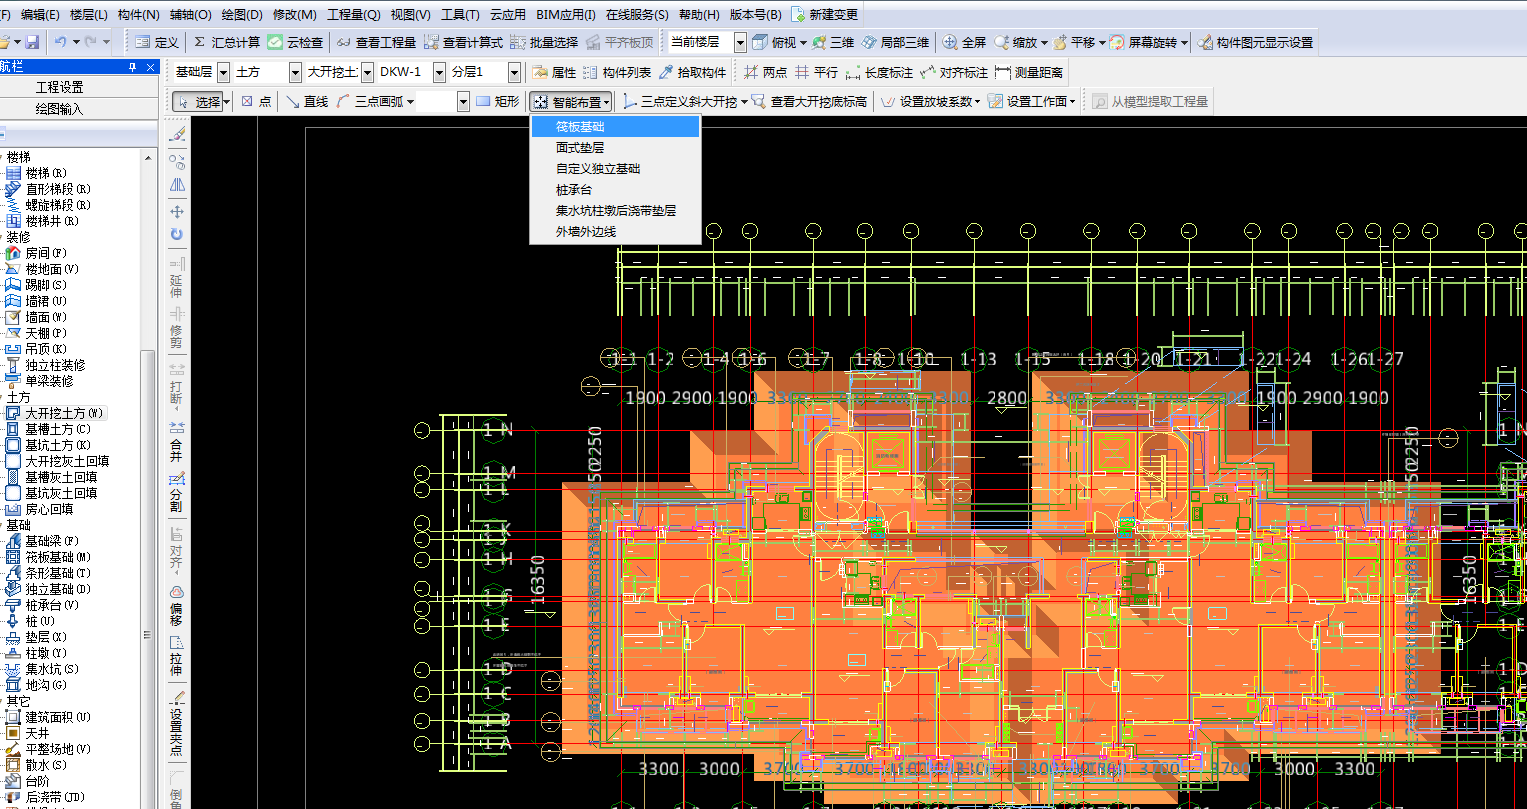Select the 点 point drawing tool
Screen dimensions: 1527x809
pos(256,101)
